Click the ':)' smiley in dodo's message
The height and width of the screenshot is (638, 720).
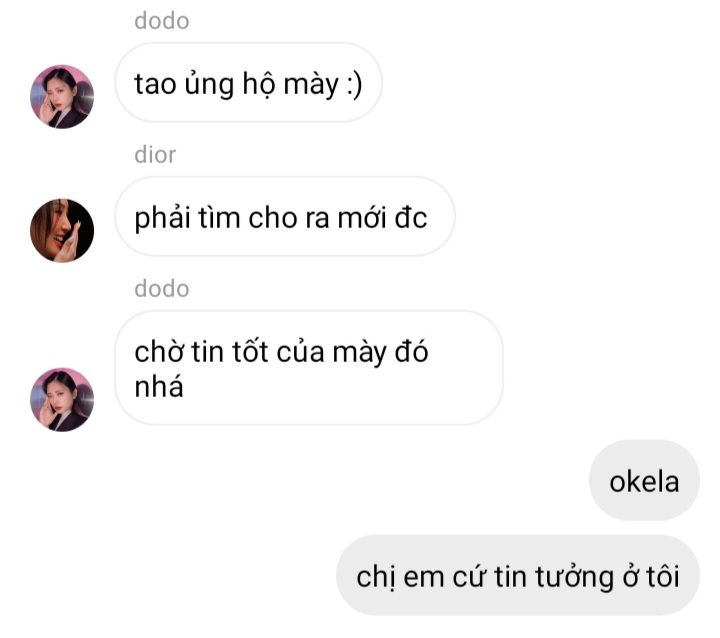(x=354, y=85)
